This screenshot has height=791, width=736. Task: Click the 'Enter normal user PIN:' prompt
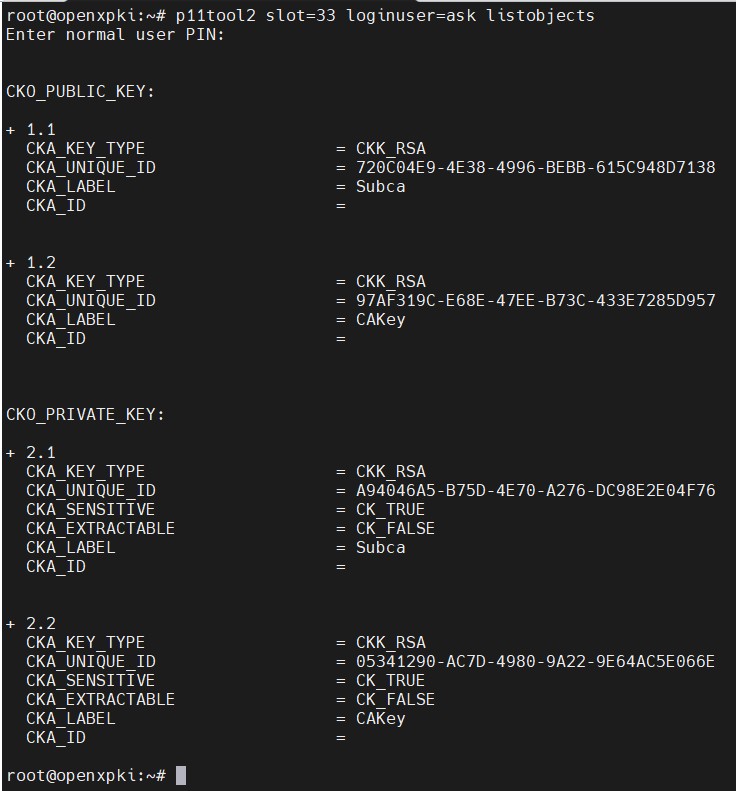tap(115, 35)
